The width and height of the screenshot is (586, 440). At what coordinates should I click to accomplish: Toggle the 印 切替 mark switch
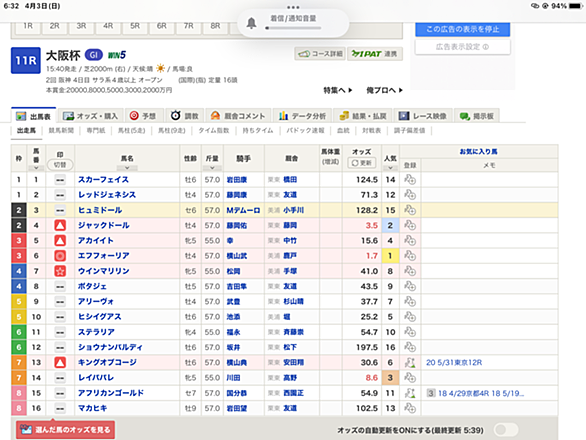[x=60, y=164]
